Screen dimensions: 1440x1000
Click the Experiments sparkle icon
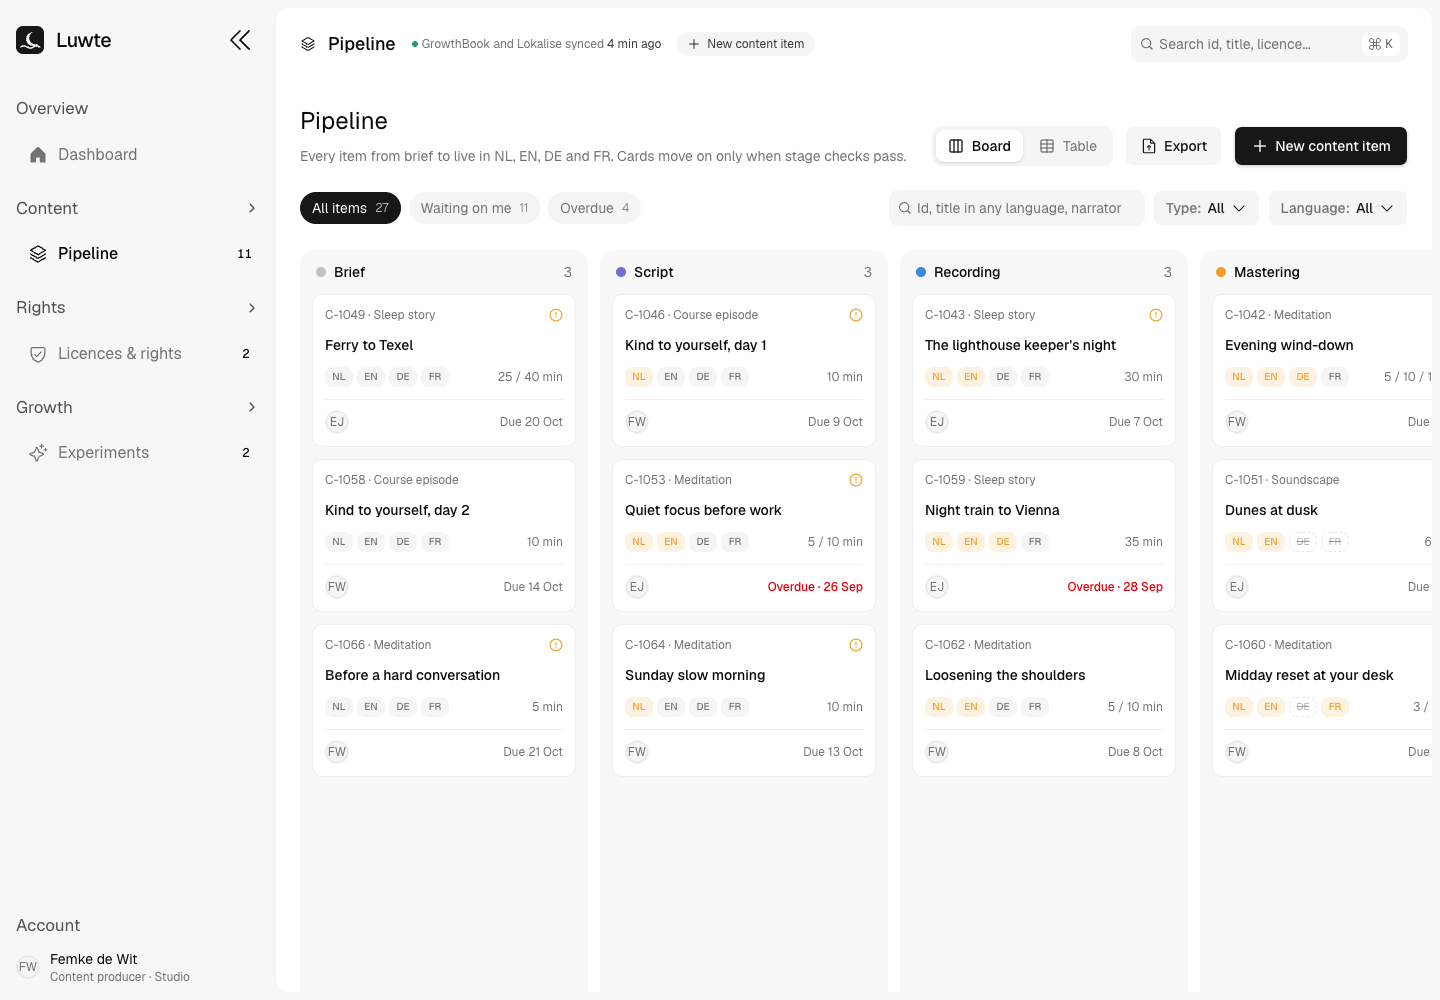tap(38, 452)
